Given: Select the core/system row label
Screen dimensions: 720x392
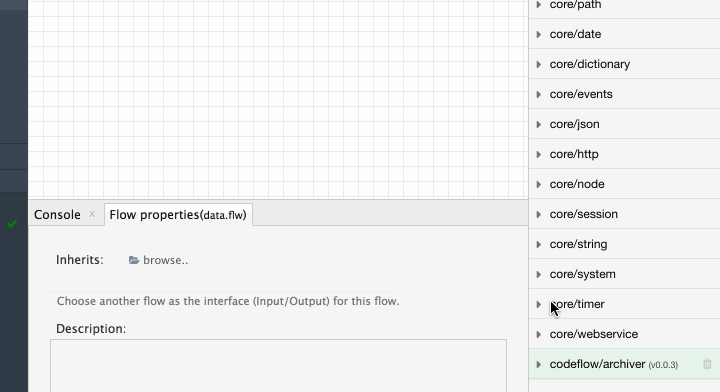Looking at the screenshot, I should (582, 274).
